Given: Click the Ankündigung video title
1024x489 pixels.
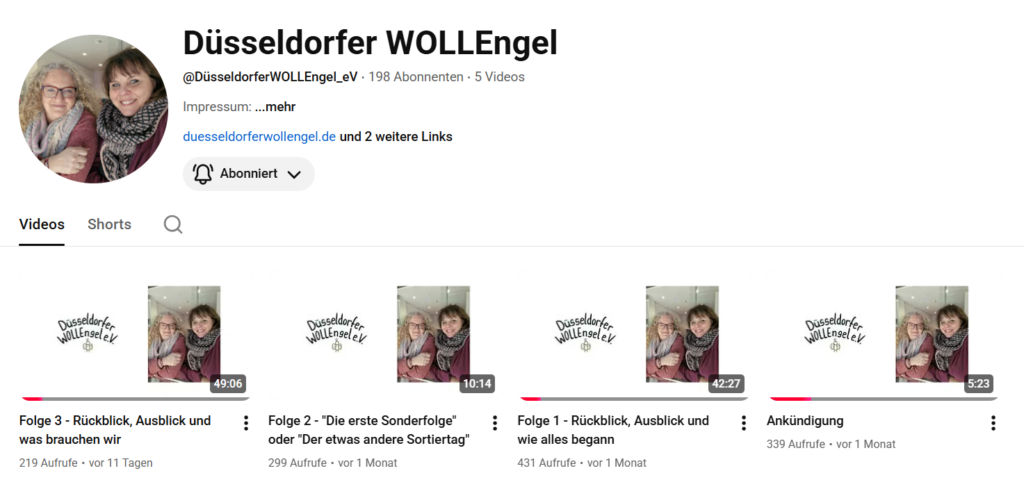Looking at the screenshot, I should pos(805,421).
